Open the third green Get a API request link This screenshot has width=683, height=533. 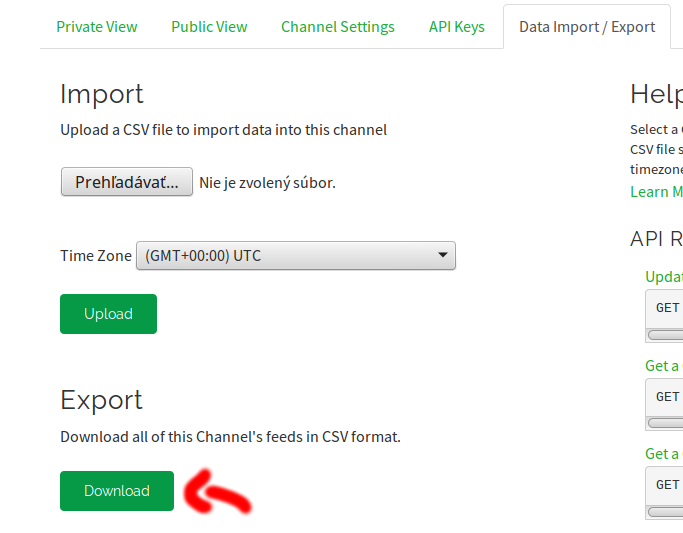(x=664, y=454)
